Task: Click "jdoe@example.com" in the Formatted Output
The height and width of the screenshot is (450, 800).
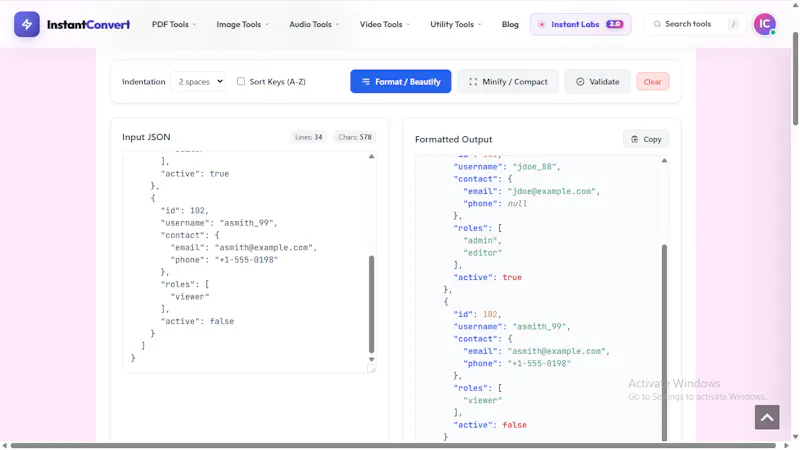Action: click(552, 191)
